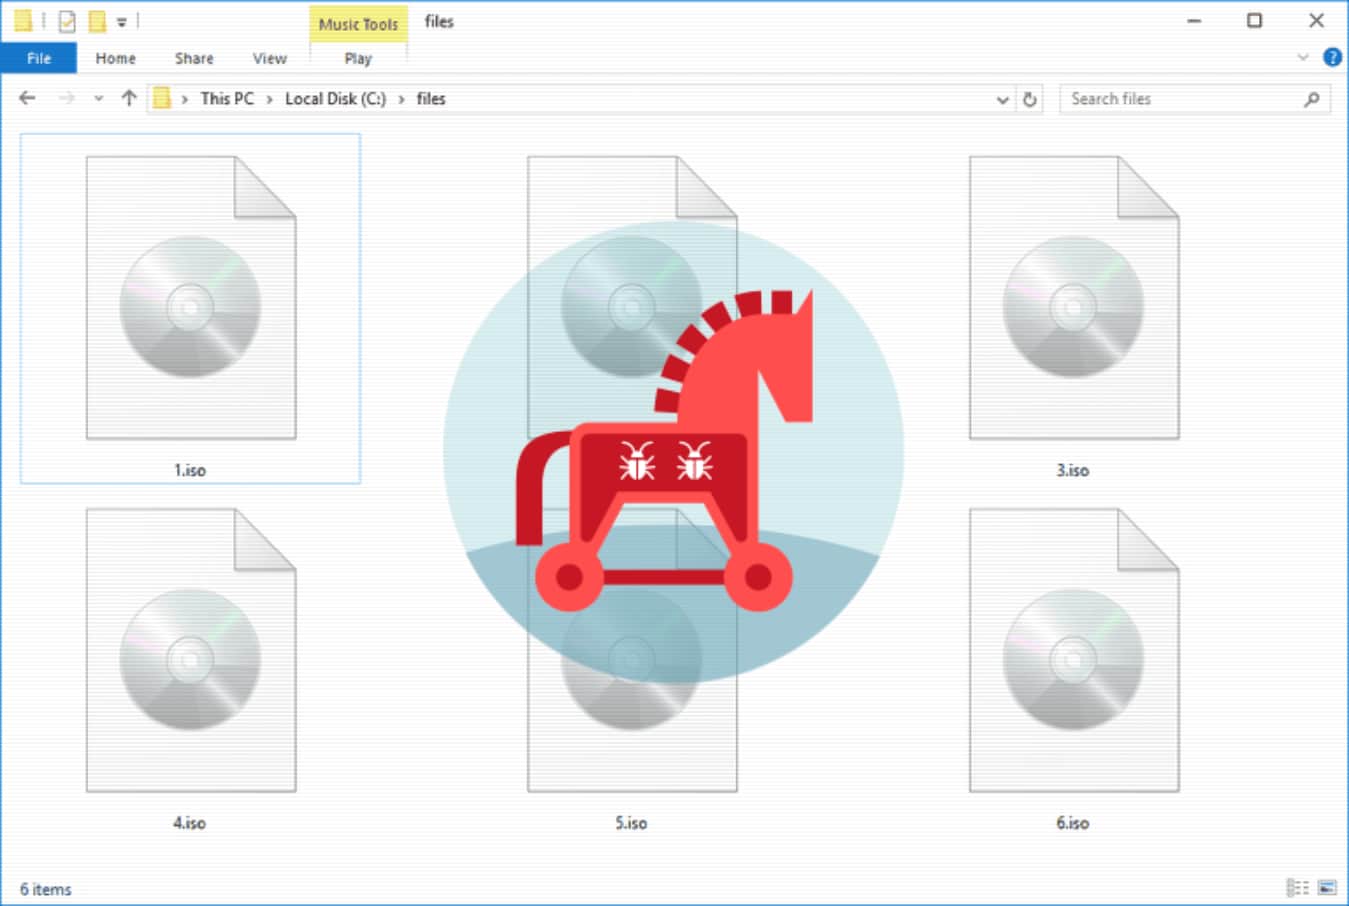Image resolution: width=1349 pixels, height=906 pixels.
Task: Switch to the Home ribbon tab
Action: click(116, 58)
